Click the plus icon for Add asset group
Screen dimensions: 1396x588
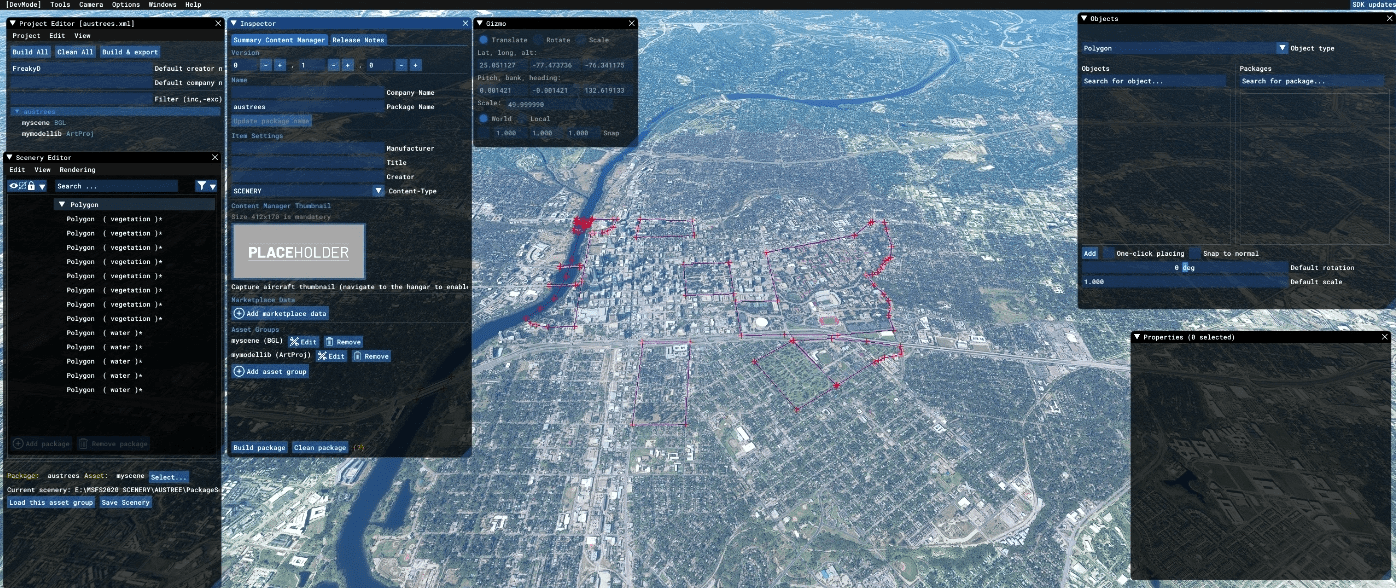point(239,371)
